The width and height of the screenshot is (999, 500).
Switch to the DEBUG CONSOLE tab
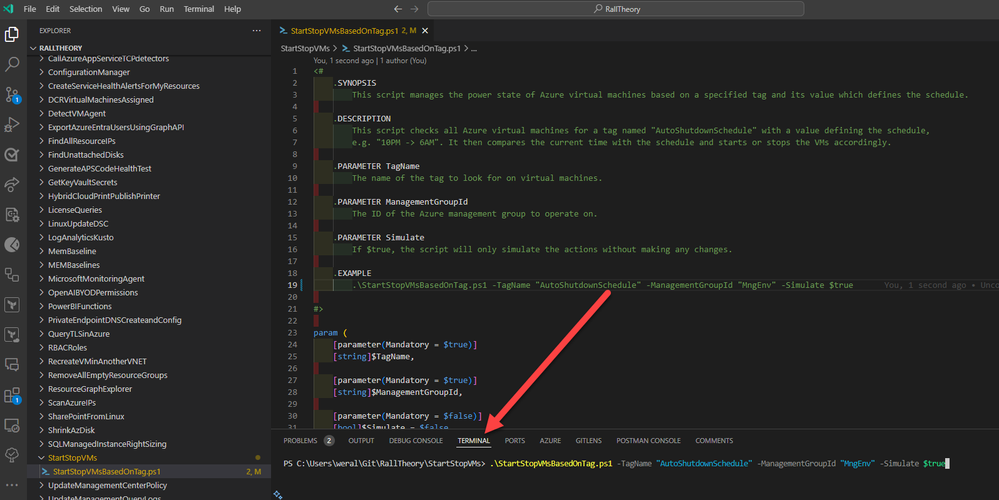click(x=415, y=441)
